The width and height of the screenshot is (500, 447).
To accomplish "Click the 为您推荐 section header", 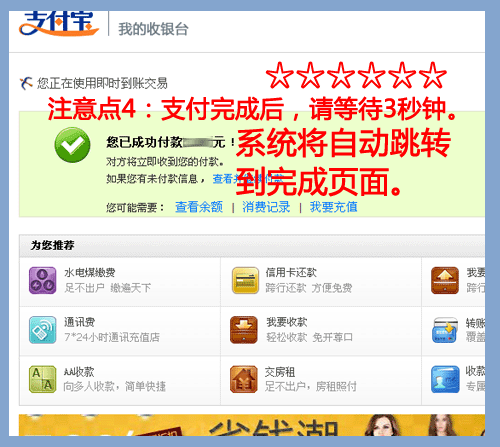I will coord(52,245).
